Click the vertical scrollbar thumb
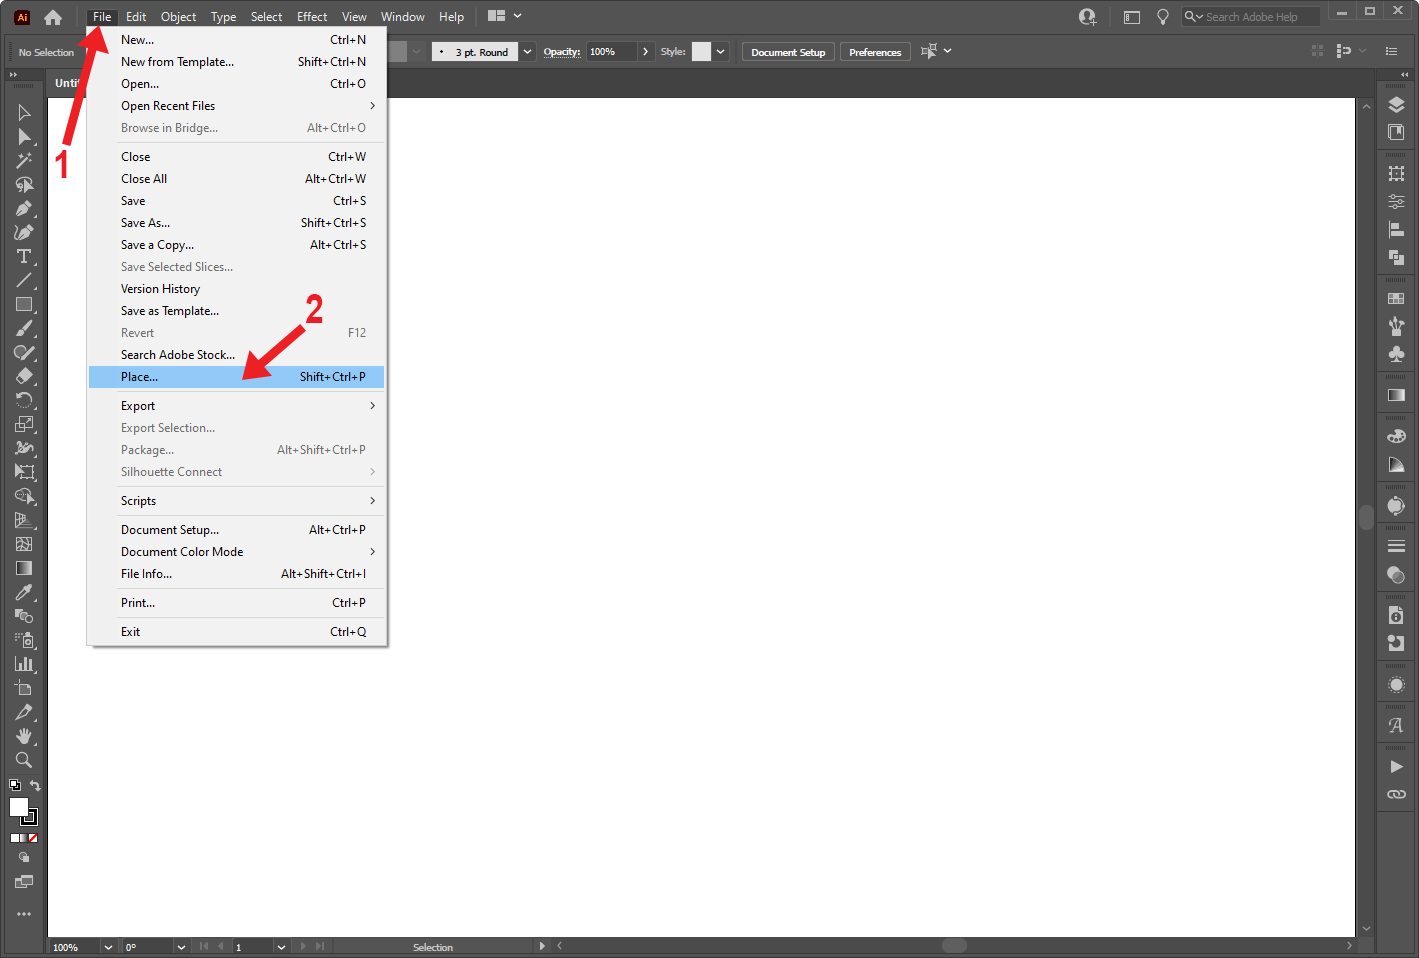1419x958 pixels. pyautogui.click(x=1366, y=517)
